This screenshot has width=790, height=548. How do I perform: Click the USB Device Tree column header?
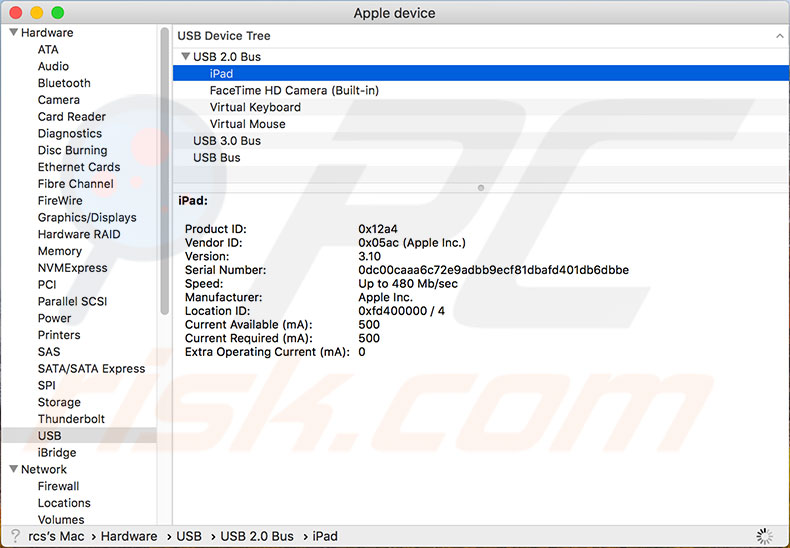[224, 36]
